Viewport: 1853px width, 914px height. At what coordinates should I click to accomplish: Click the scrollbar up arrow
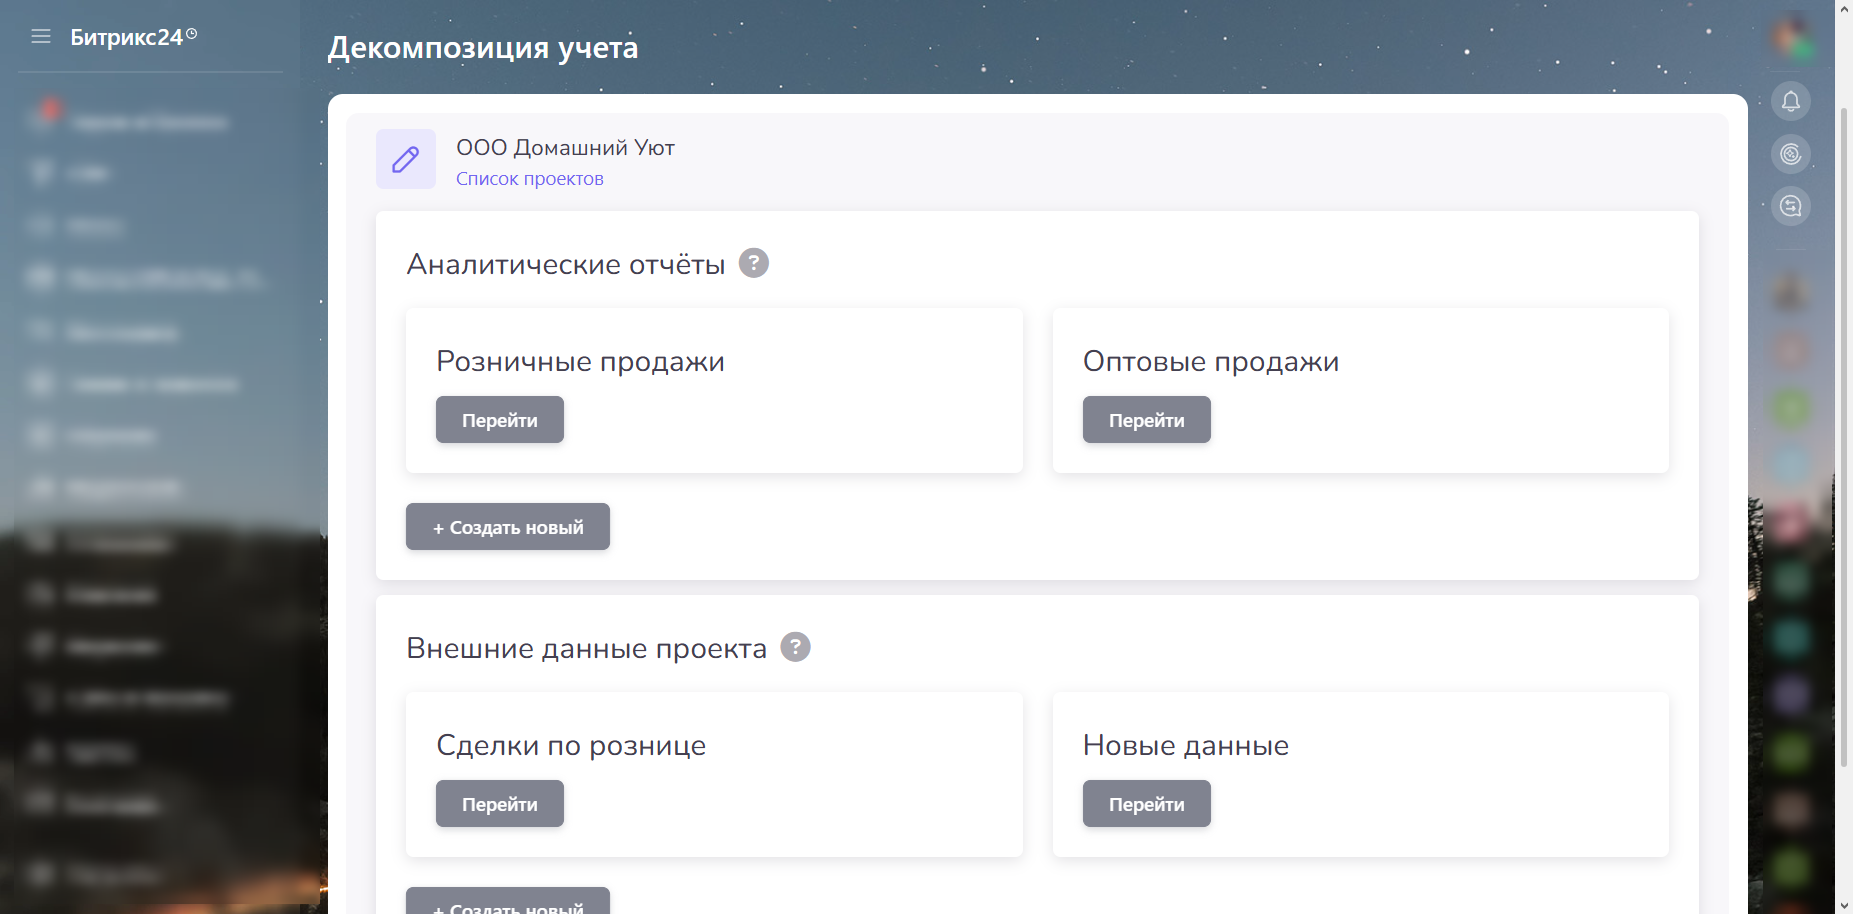1844,8
